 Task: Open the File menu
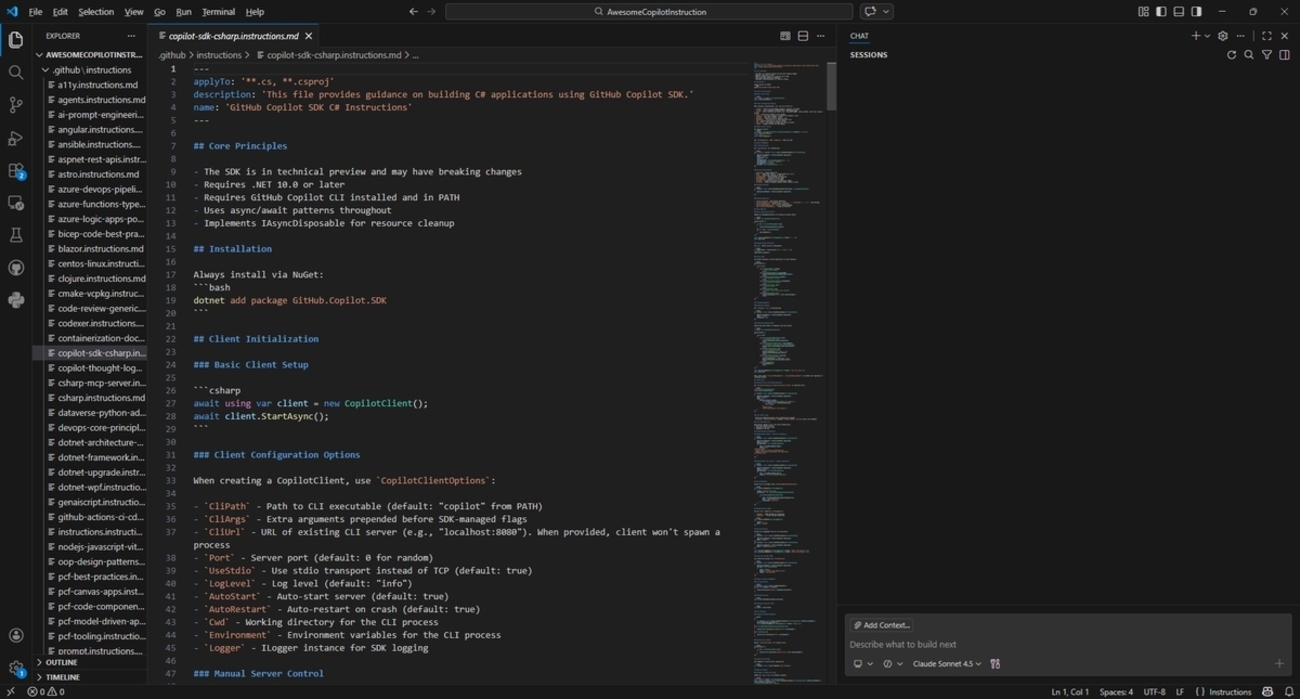tap(35, 12)
